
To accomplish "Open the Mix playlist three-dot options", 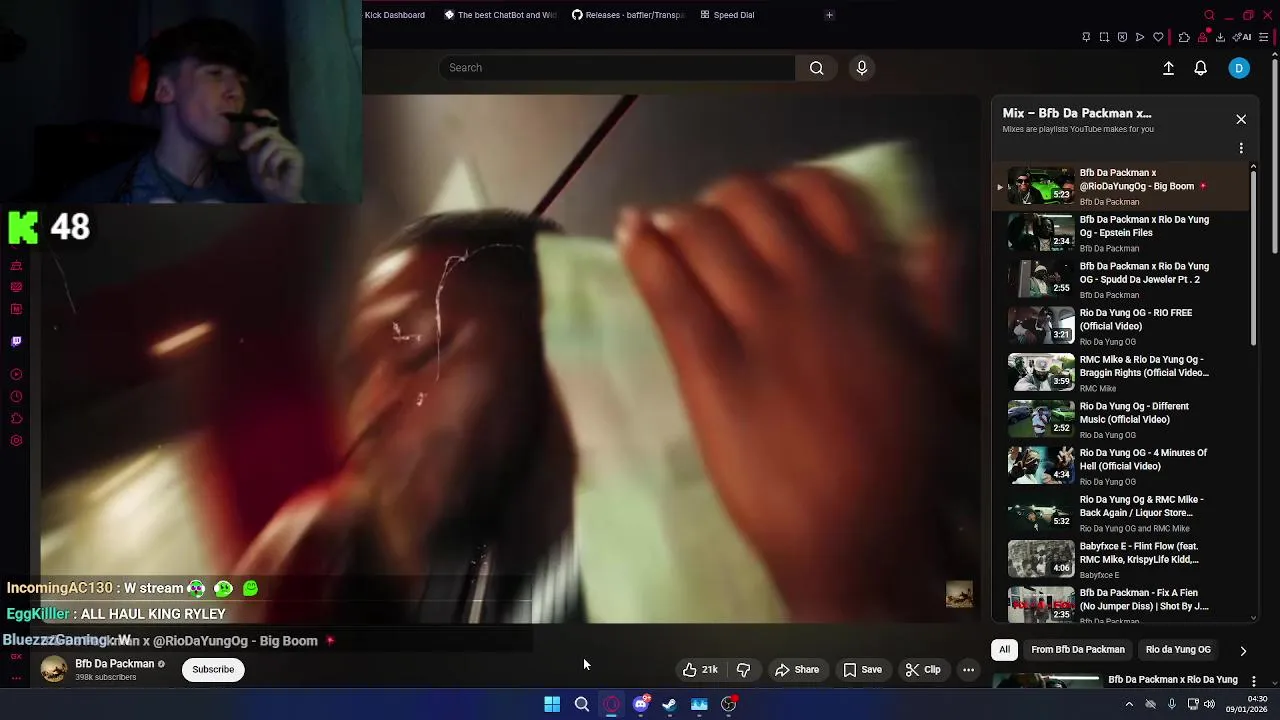I will coord(1241,148).
